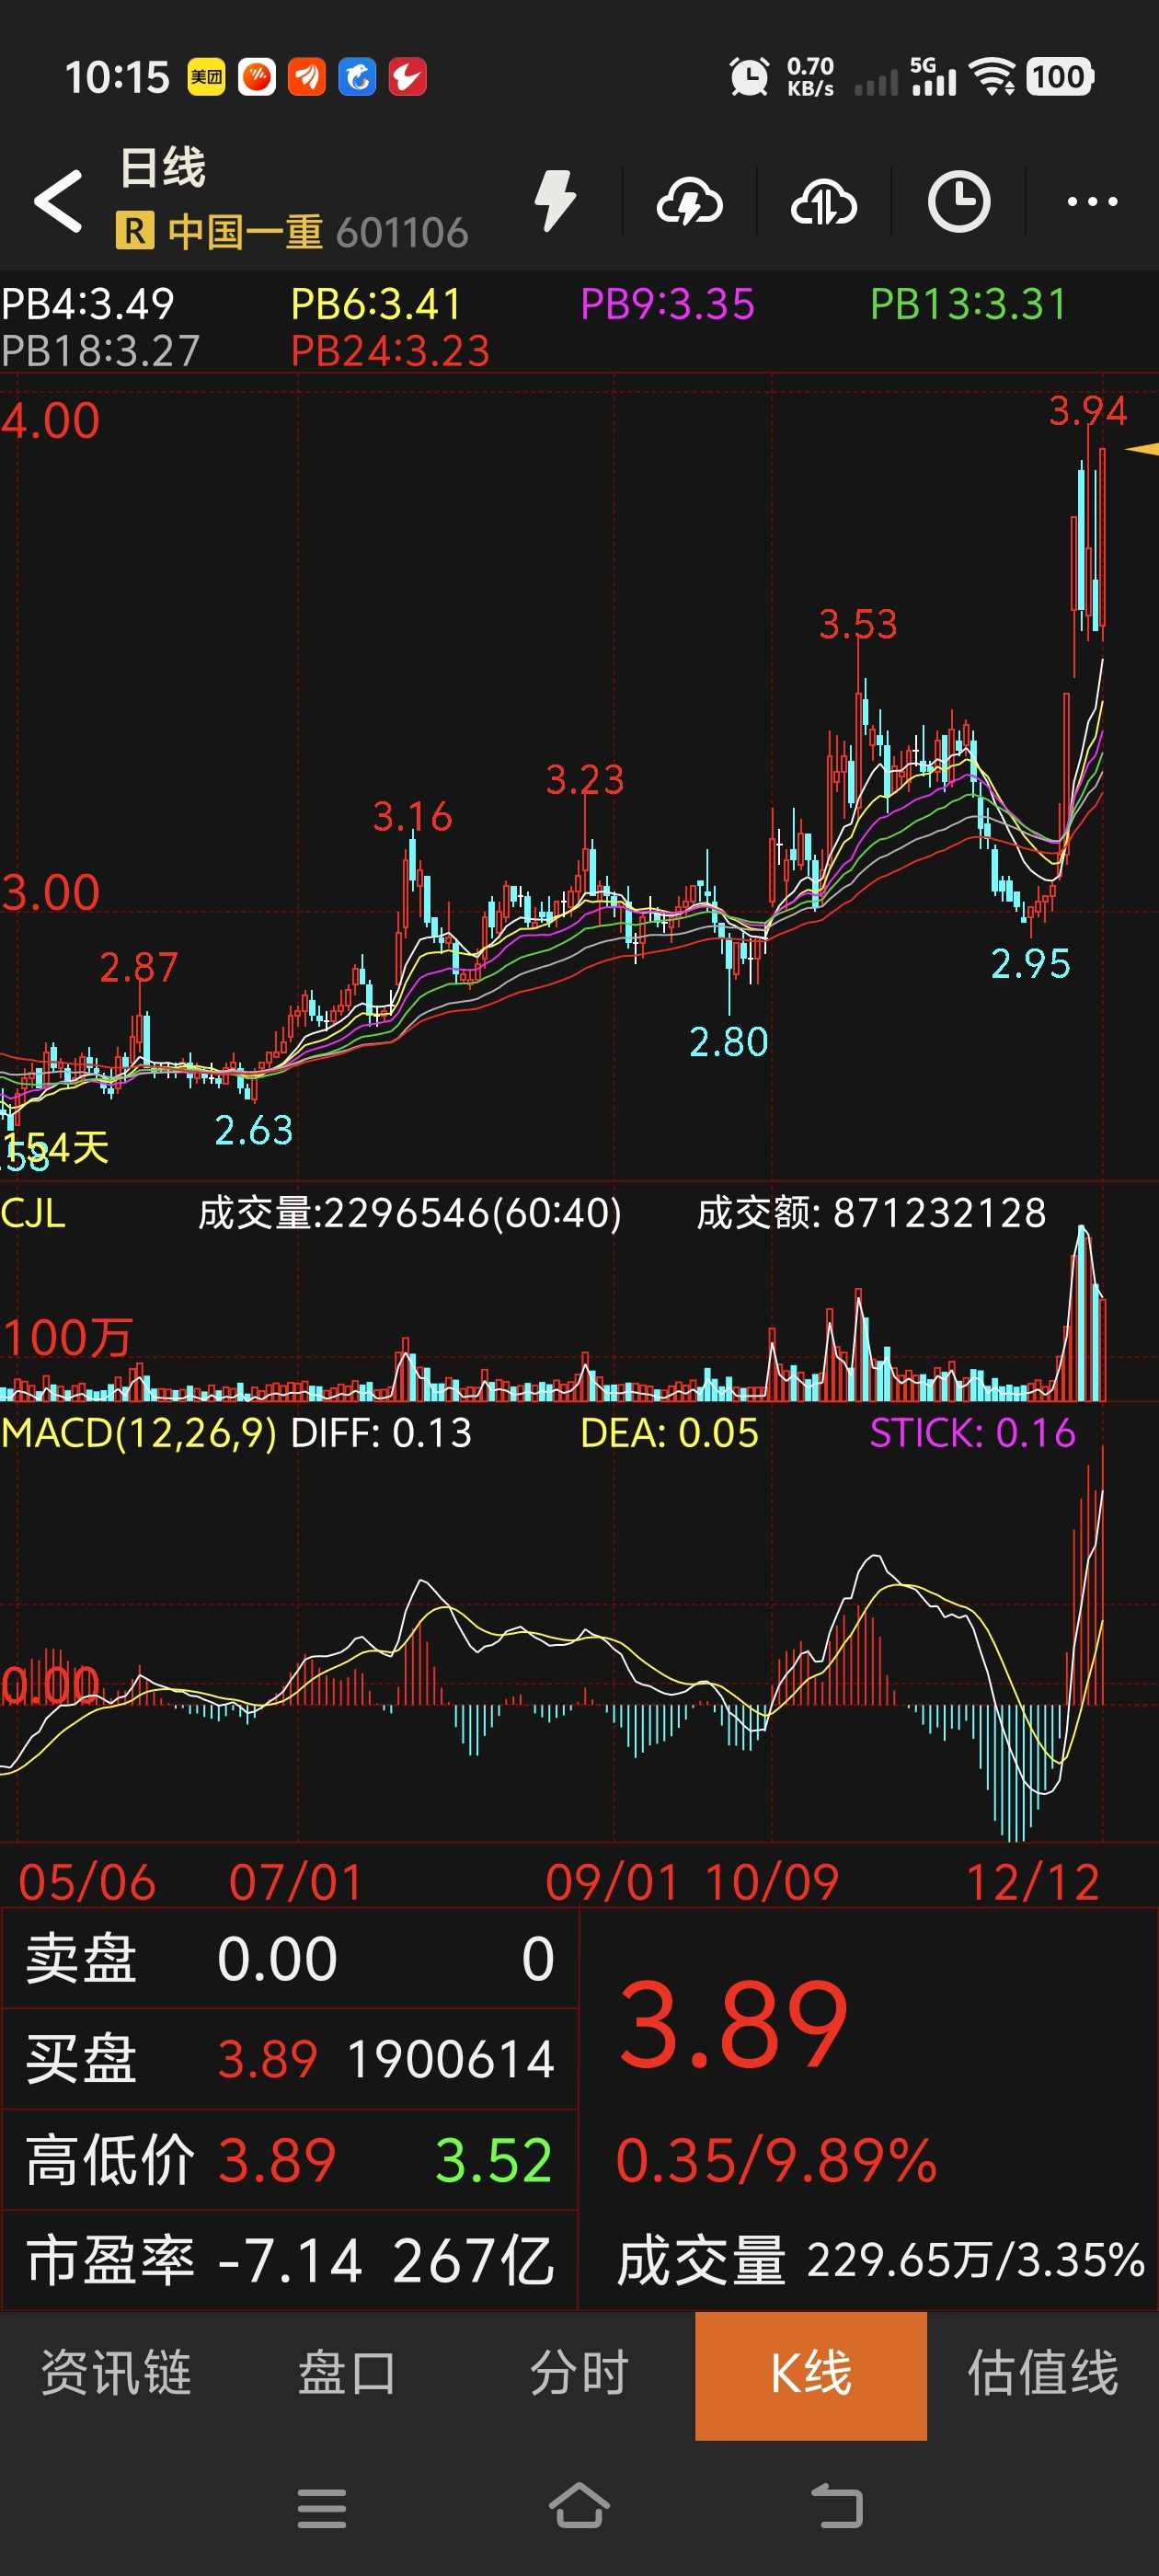
Task: Open the Meituan notification icon
Action: (206, 77)
